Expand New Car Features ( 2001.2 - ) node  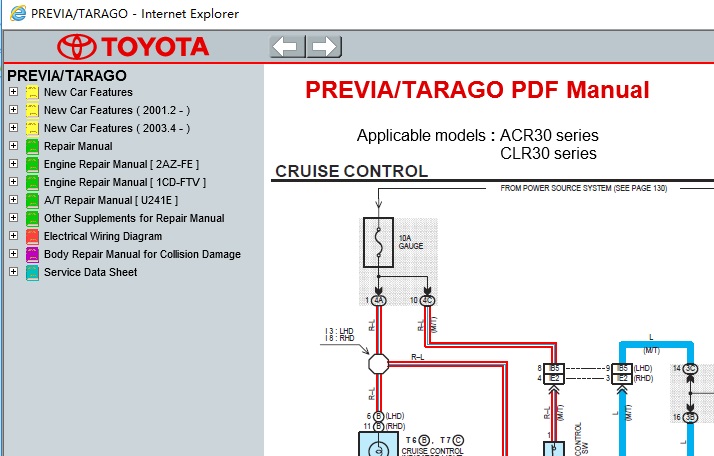[14, 110]
